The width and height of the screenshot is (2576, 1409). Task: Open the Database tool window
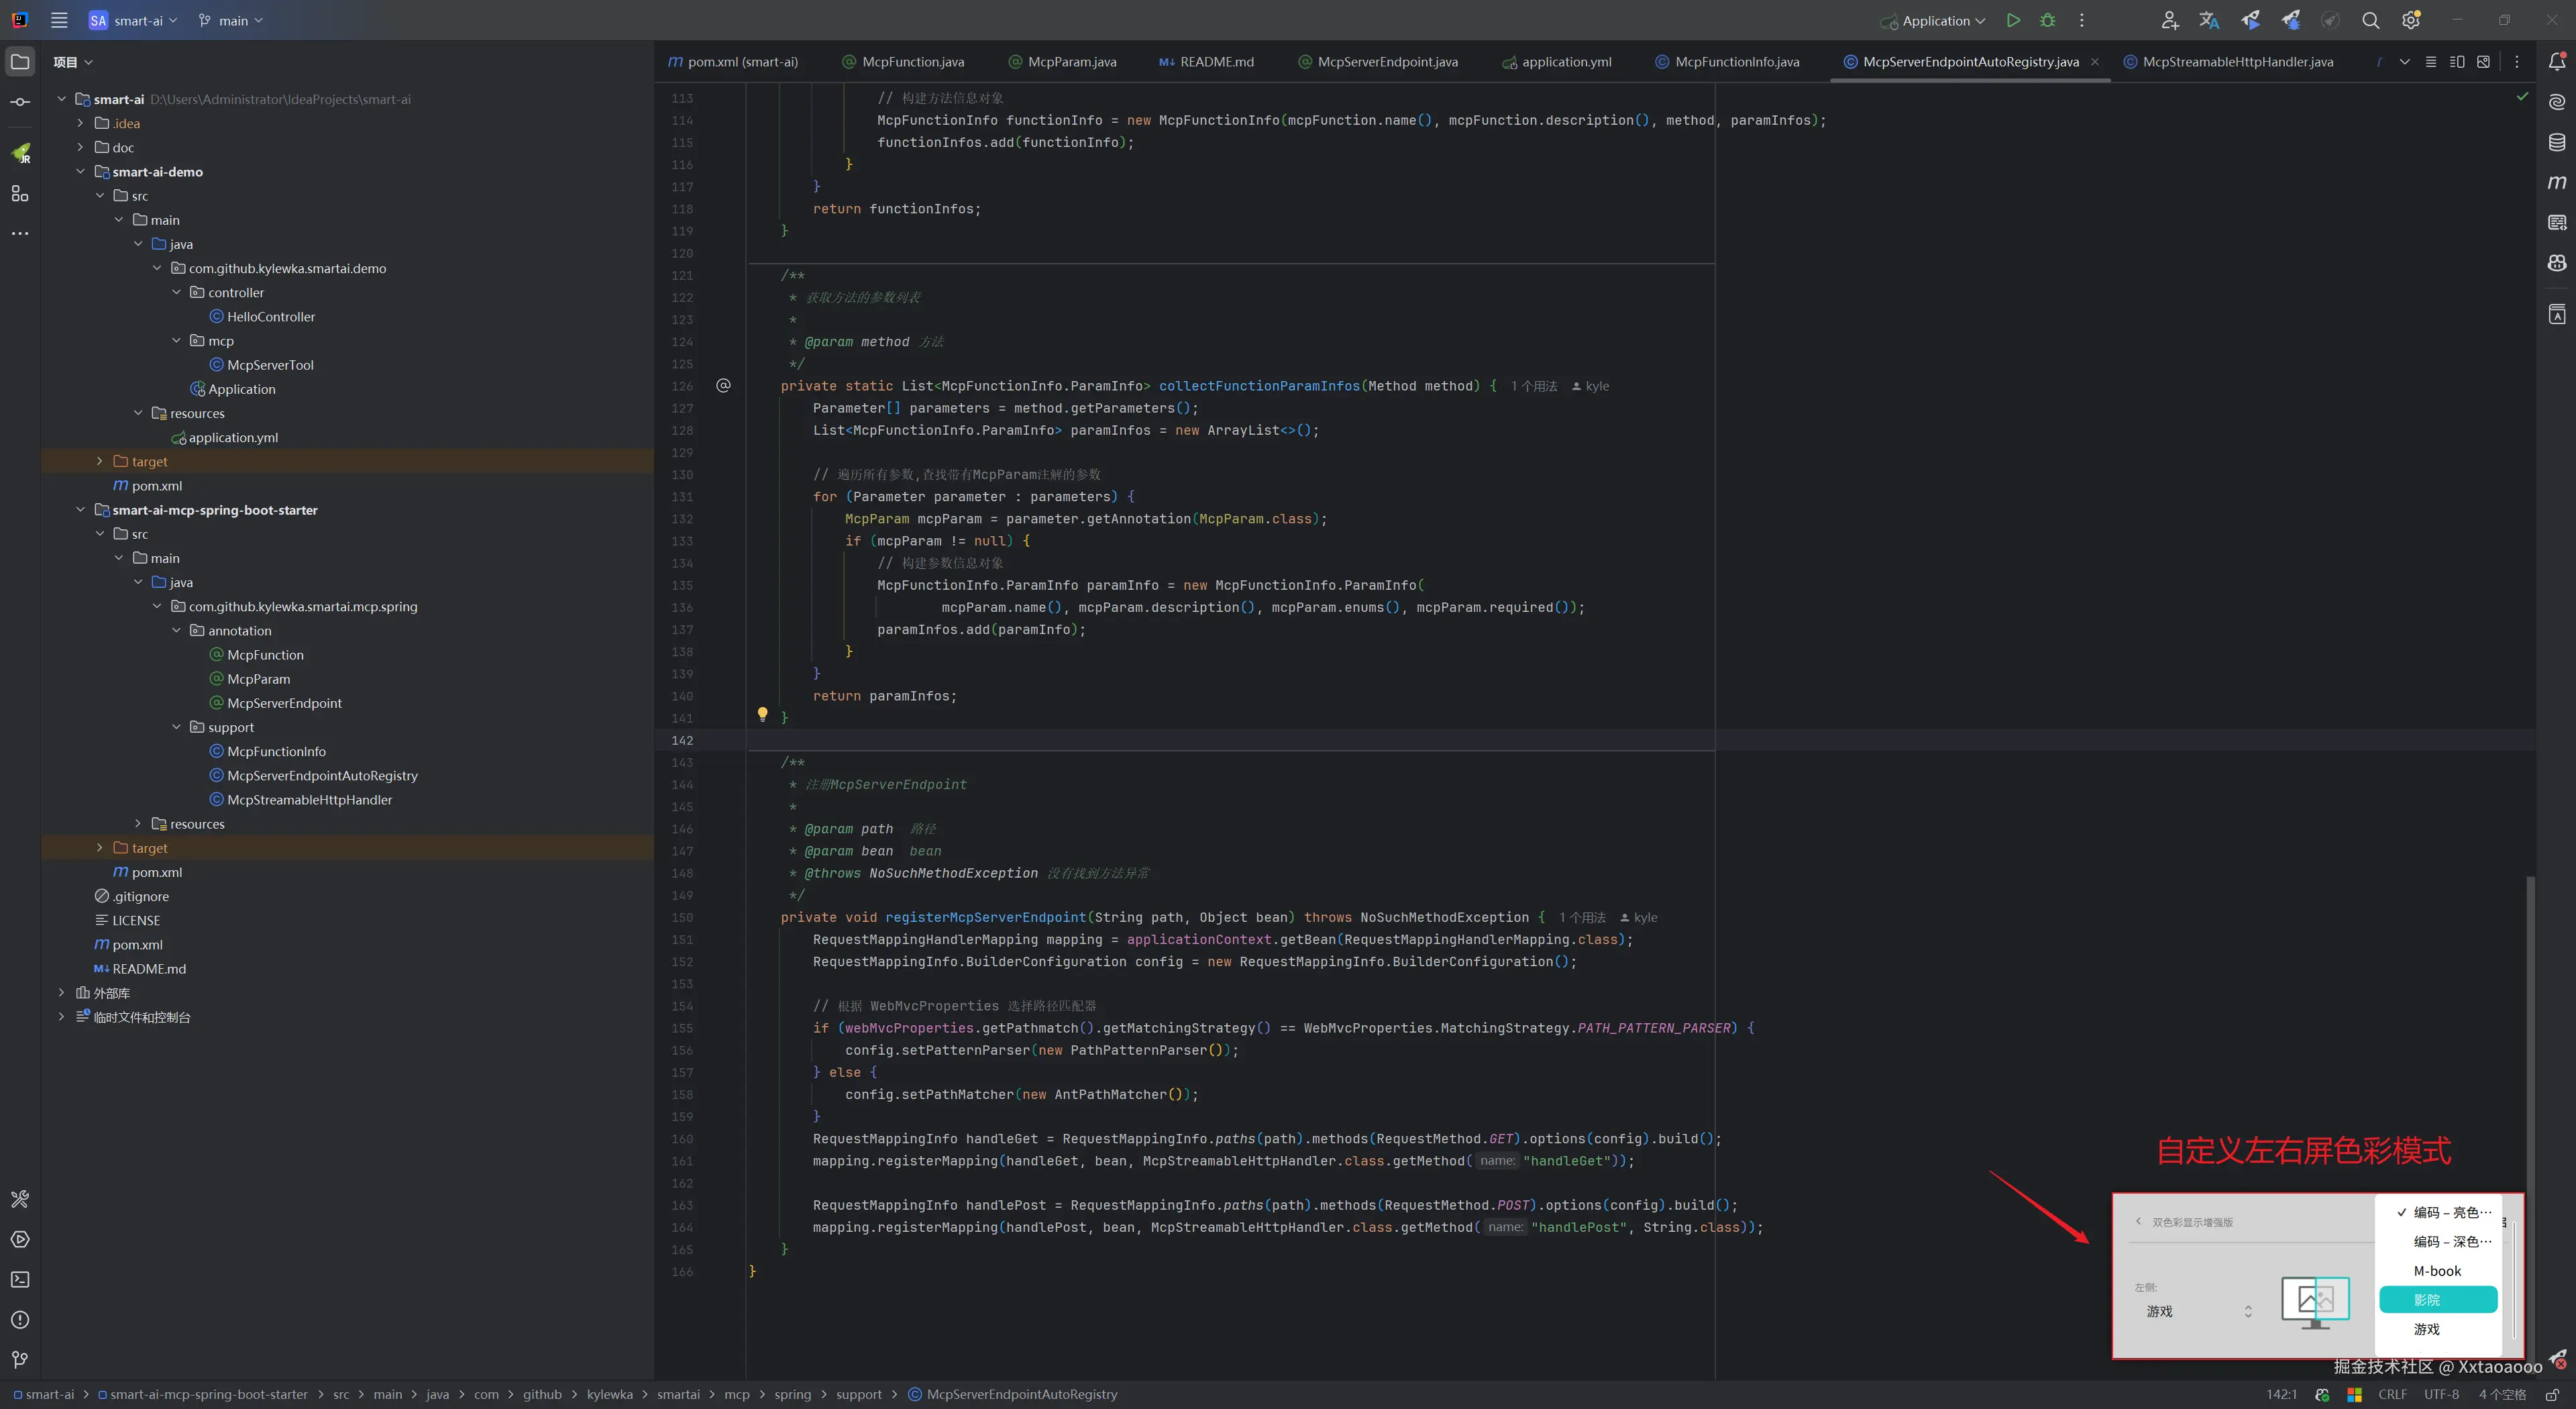click(x=2557, y=142)
